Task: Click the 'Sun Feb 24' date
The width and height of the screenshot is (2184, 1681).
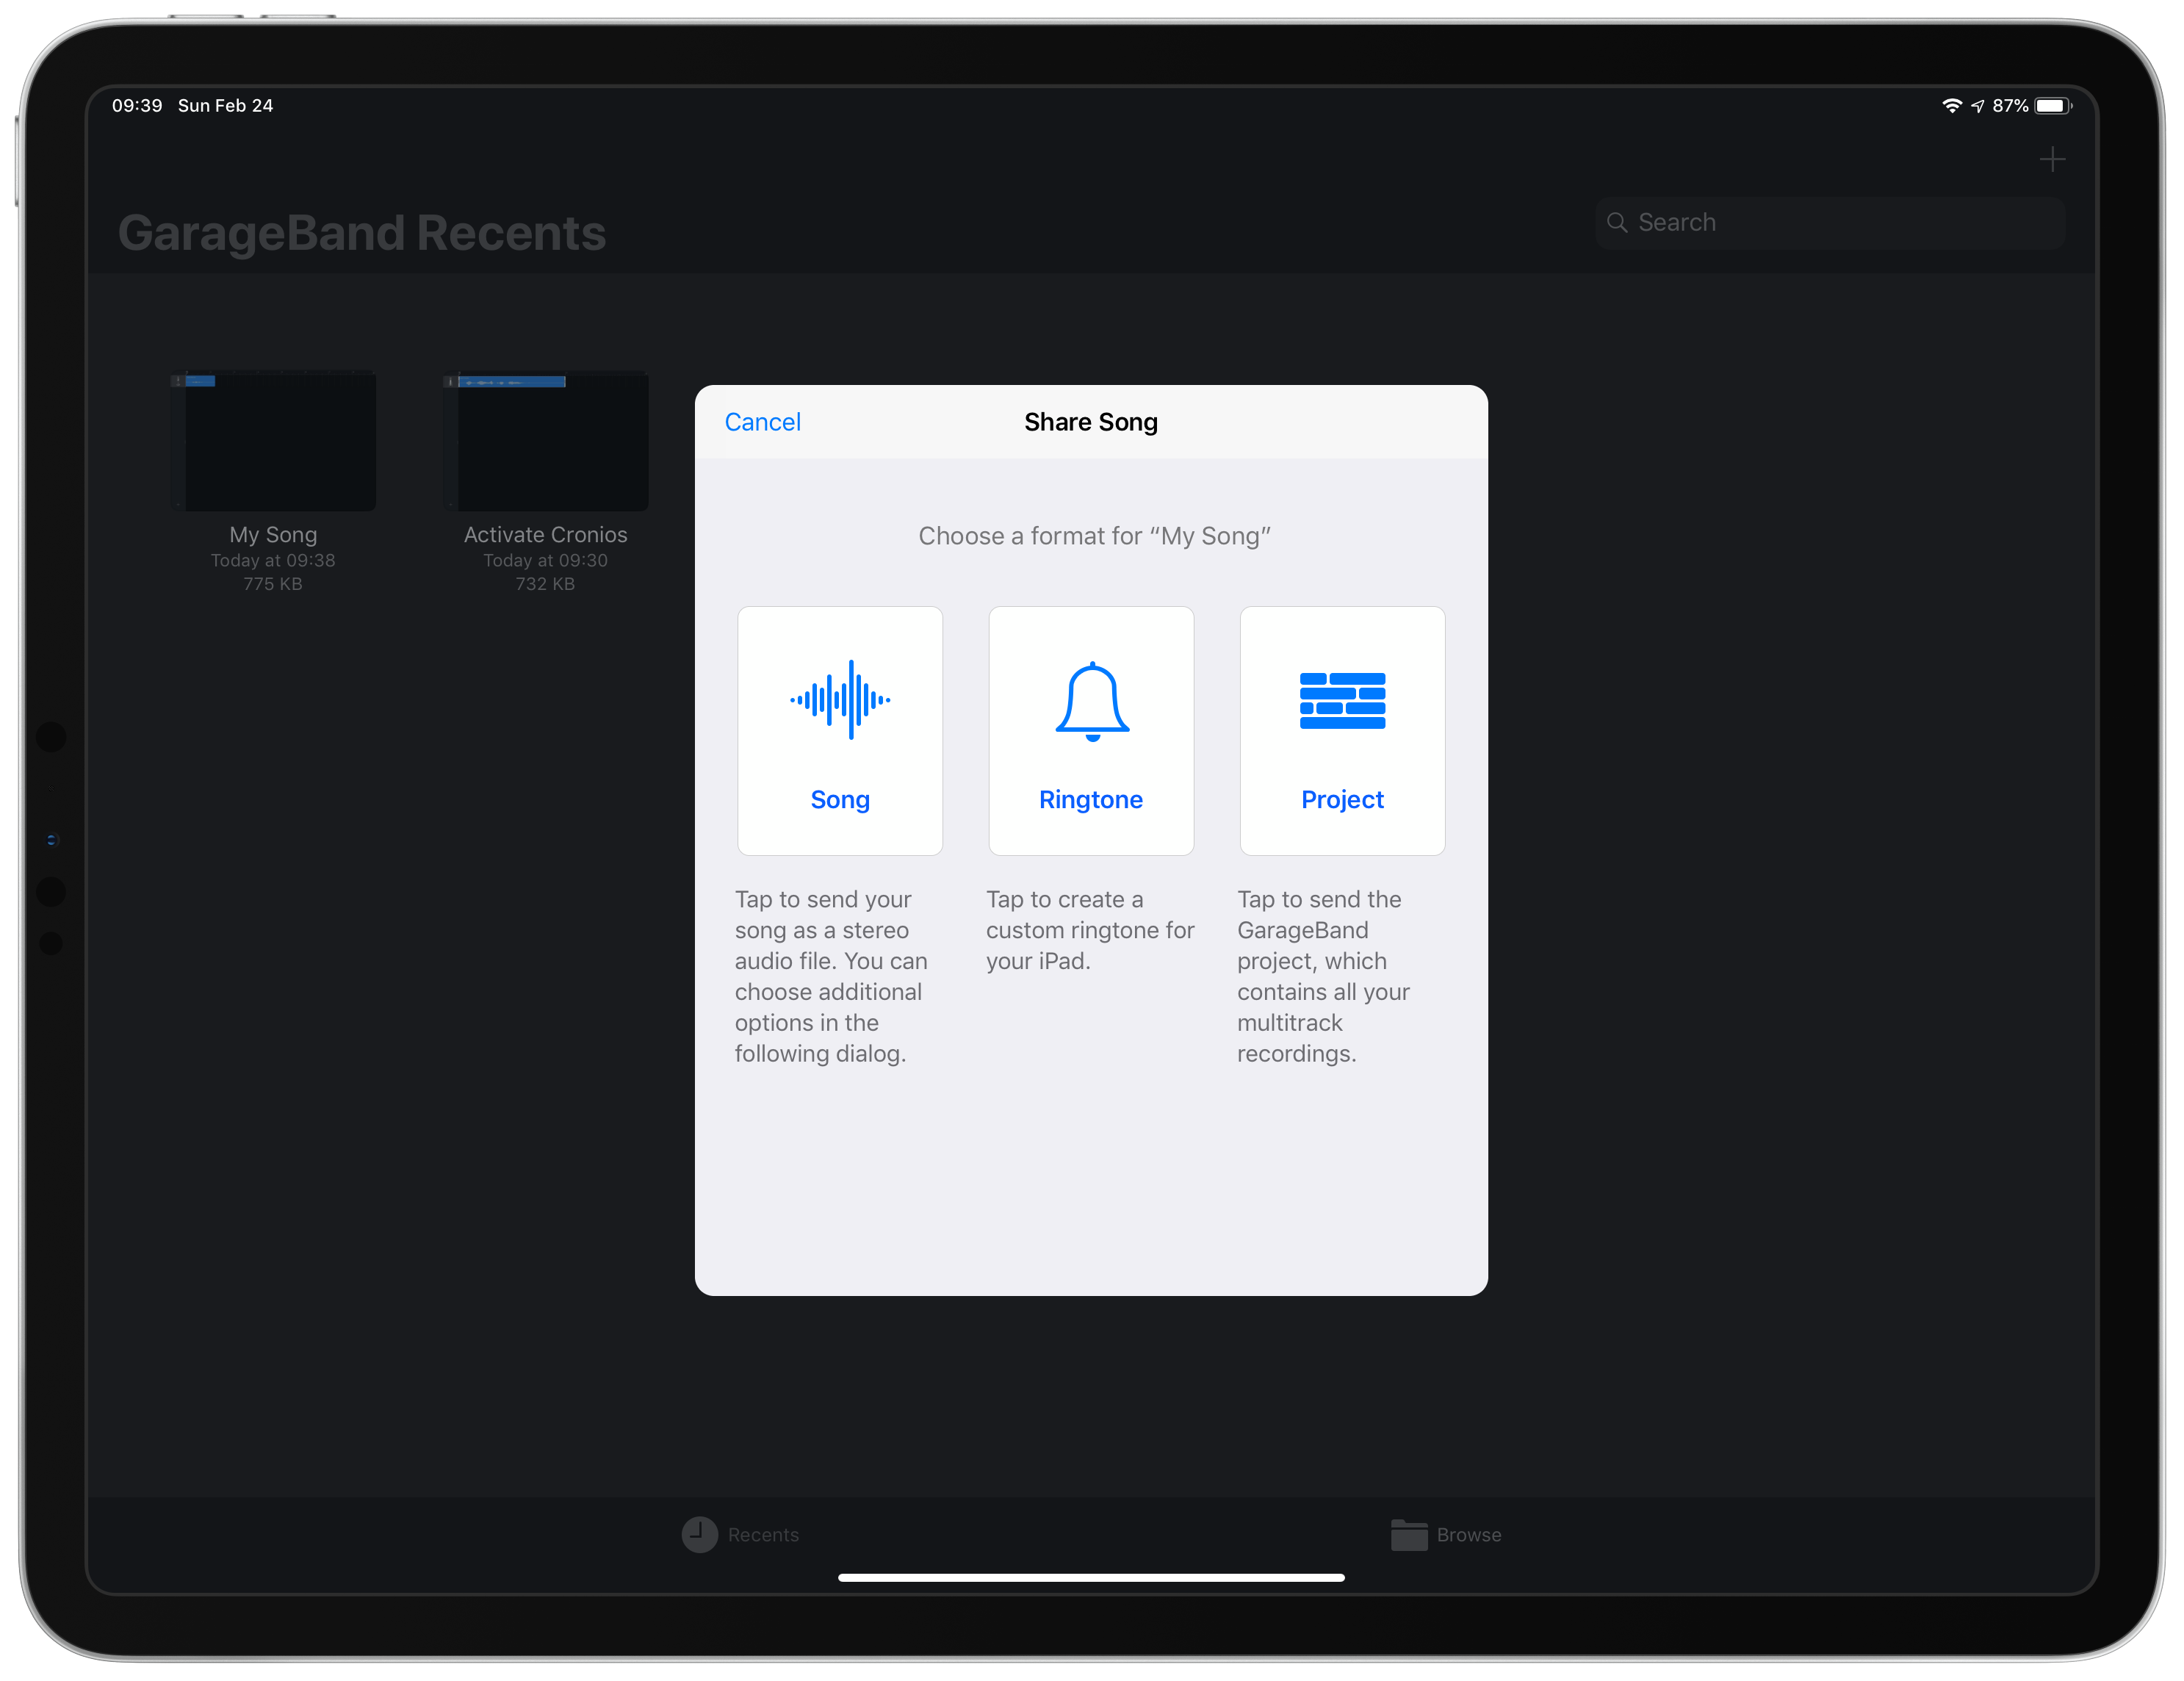Action: tap(225, 105)
